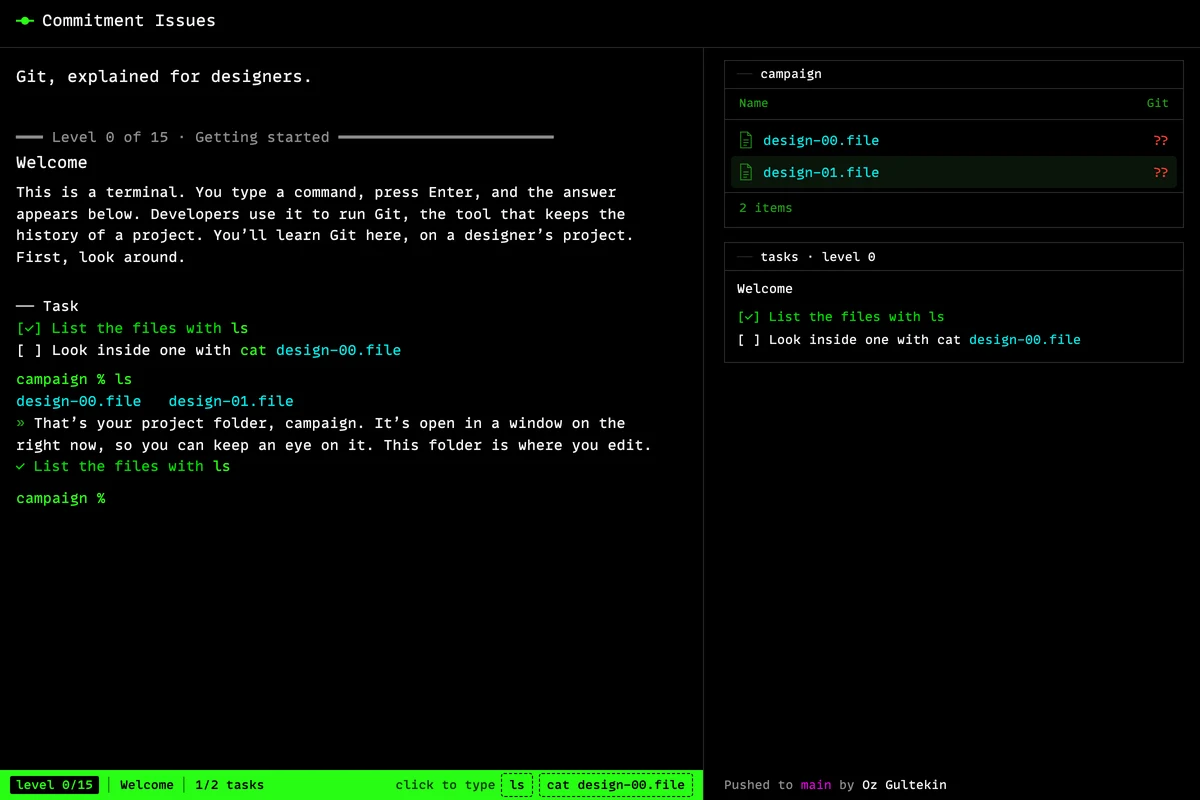The image size is (1200, 800).
Task: Click the terminal prompt line campaign %
Action: pos(60,498)
